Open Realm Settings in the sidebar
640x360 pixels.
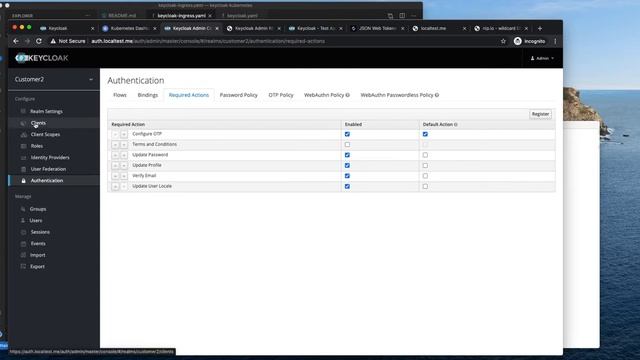[x=46, y=111]
